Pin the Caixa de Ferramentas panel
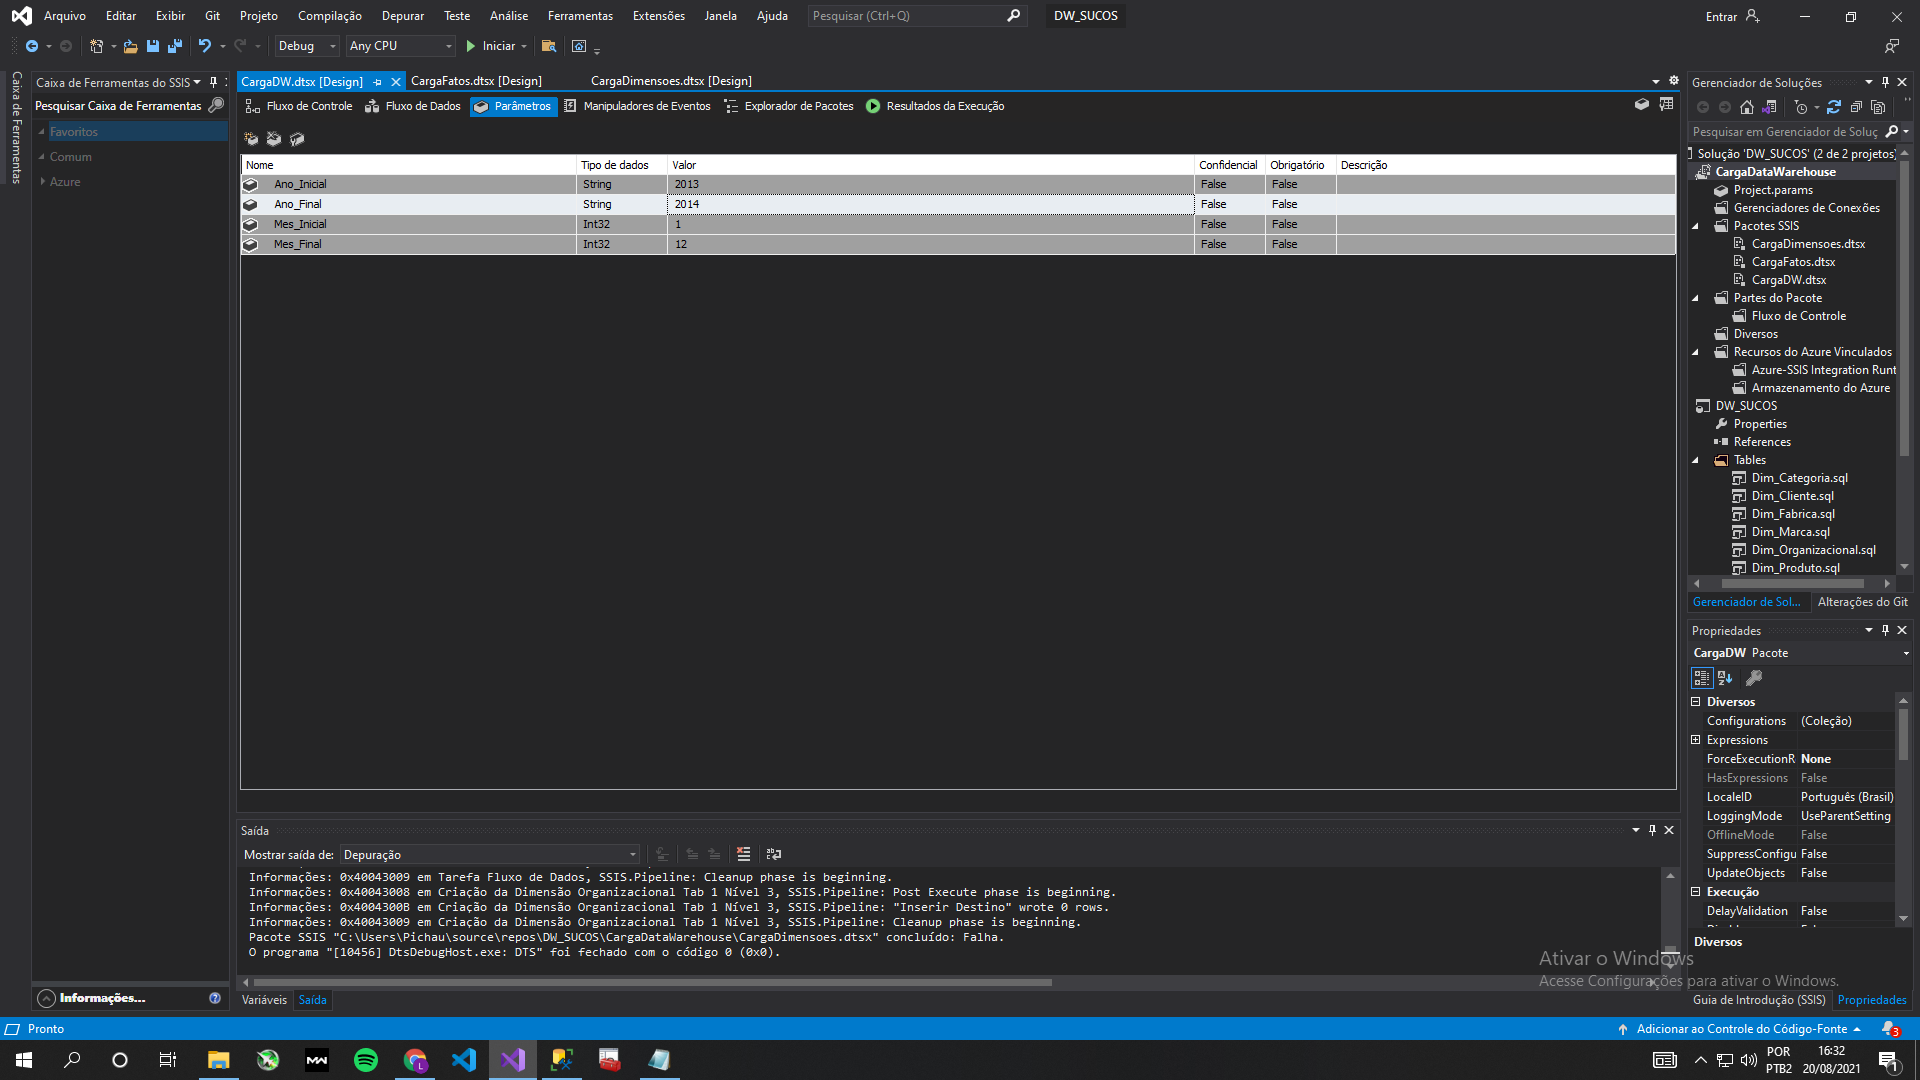 click(213, 82)
